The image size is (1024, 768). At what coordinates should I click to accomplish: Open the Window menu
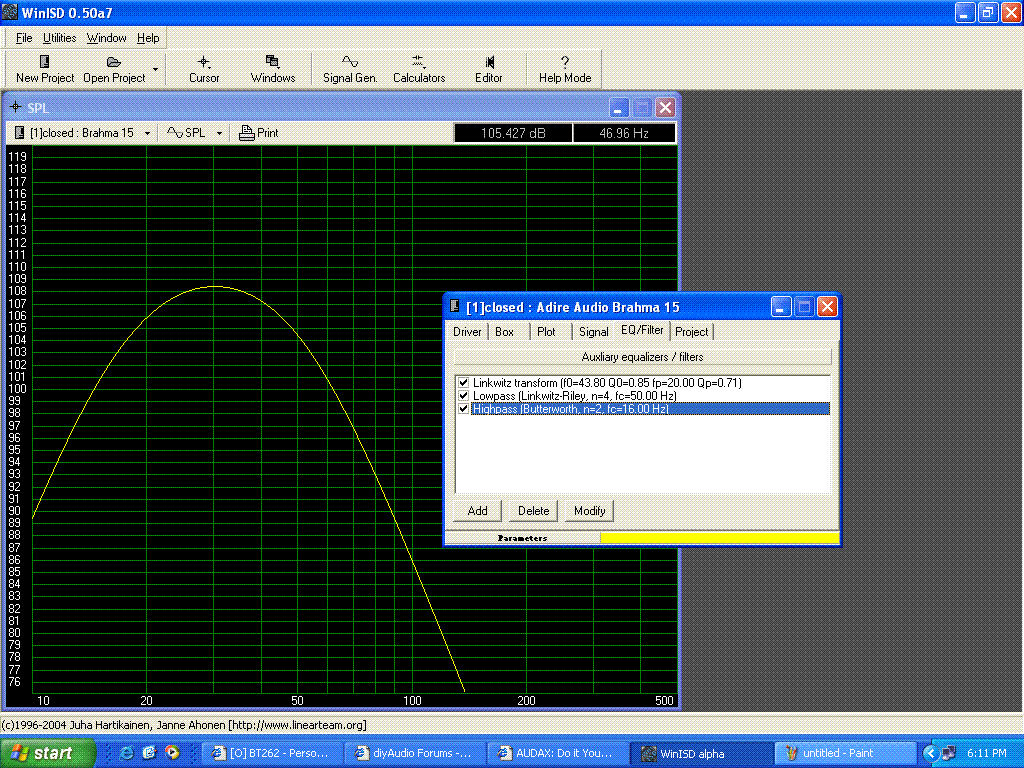[x=106, y=38]
